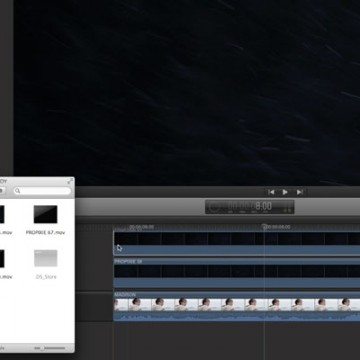360x360 pixels.
Task: Click the timeline ruler start timecode
Action: (142, 227)
